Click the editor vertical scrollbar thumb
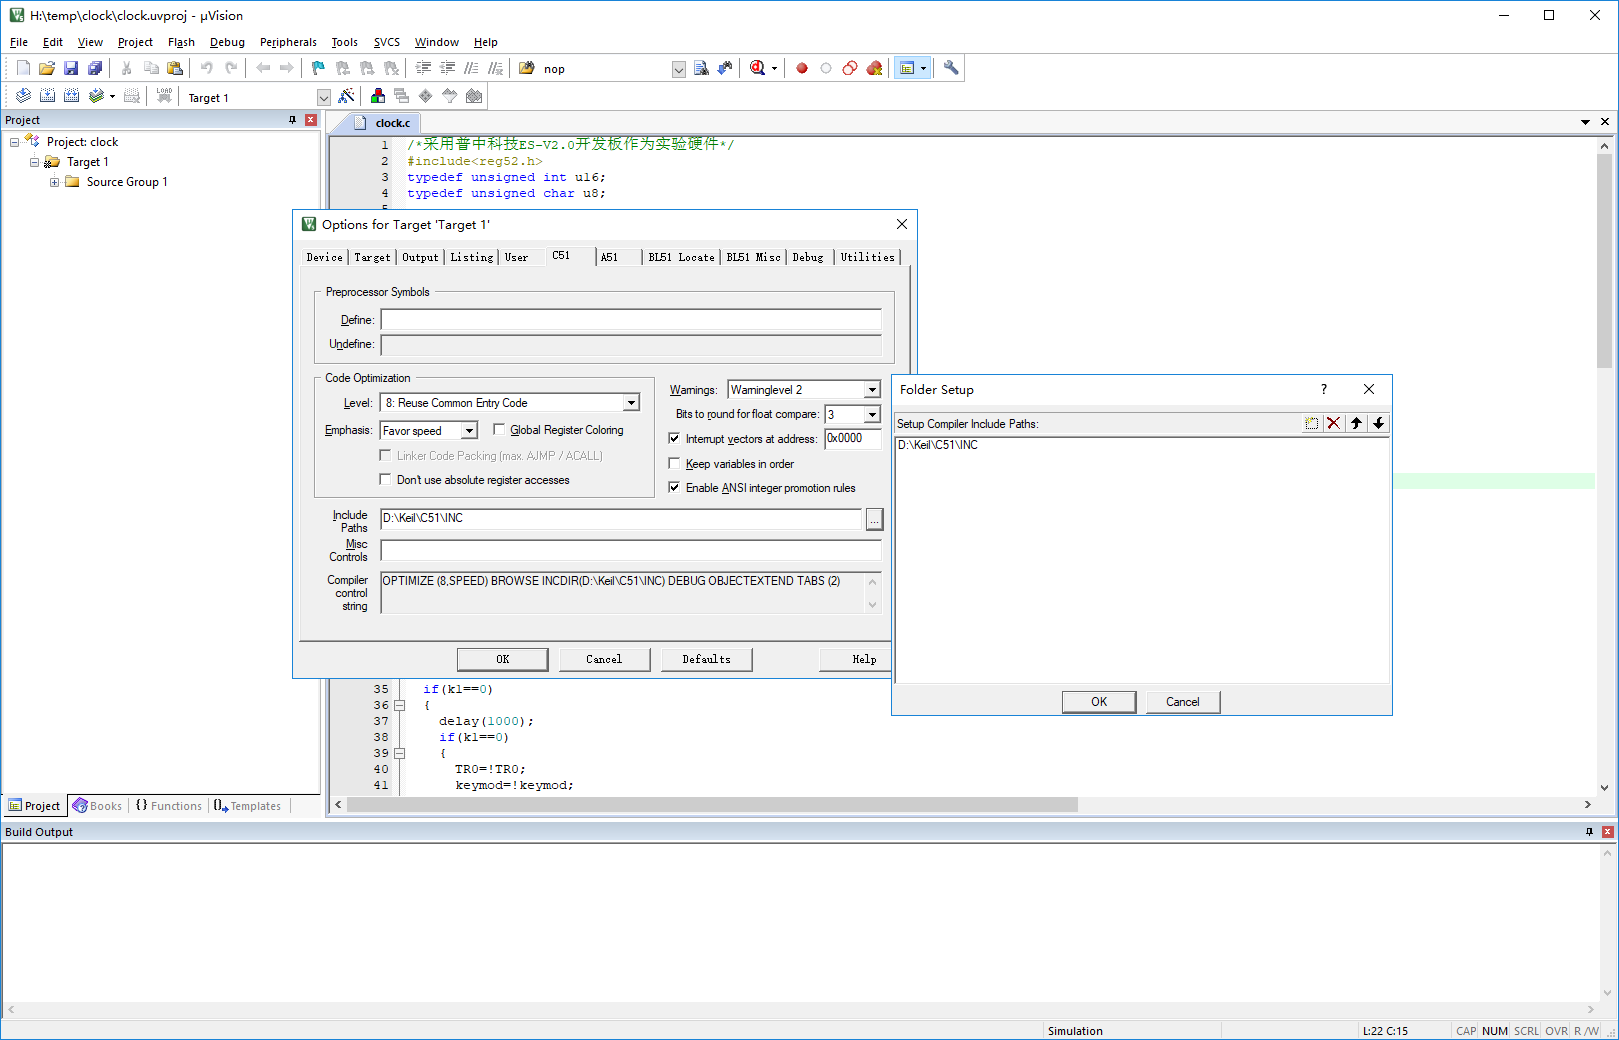This screenshot has width=1619, height=1040. point(1604,261)
